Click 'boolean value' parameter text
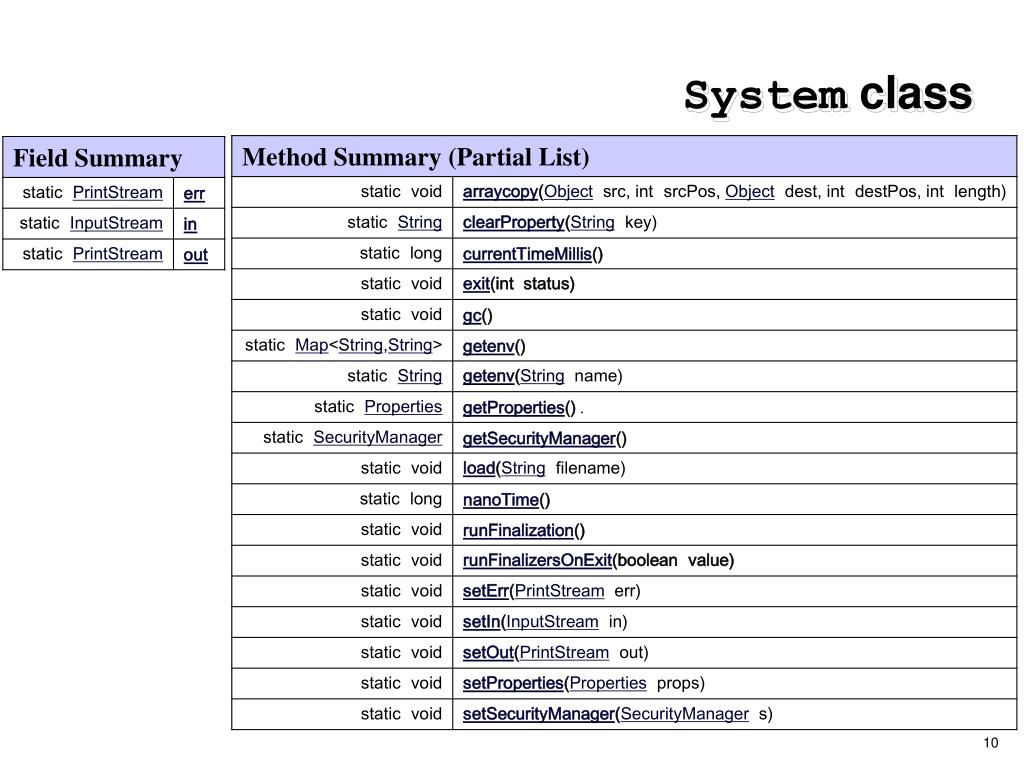 click(x=674, y=560)
